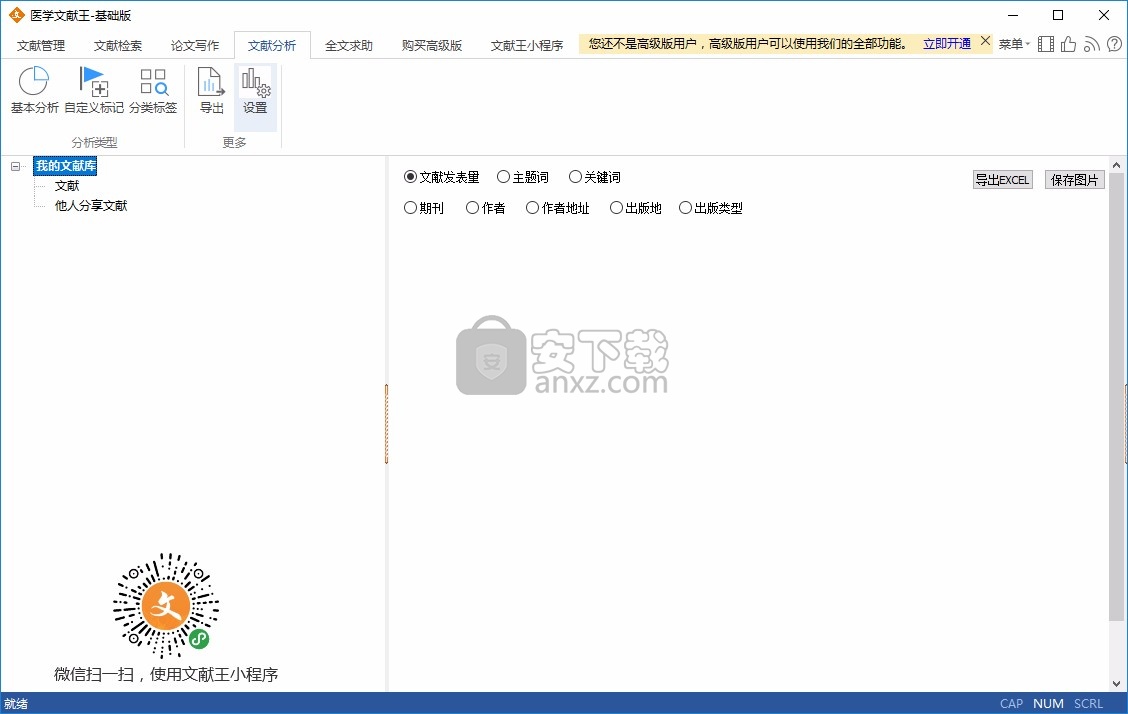Screen dimensions: 1128x714
Task: Select the 他人分享文献 tree item
Action: (x=91, y=206)
